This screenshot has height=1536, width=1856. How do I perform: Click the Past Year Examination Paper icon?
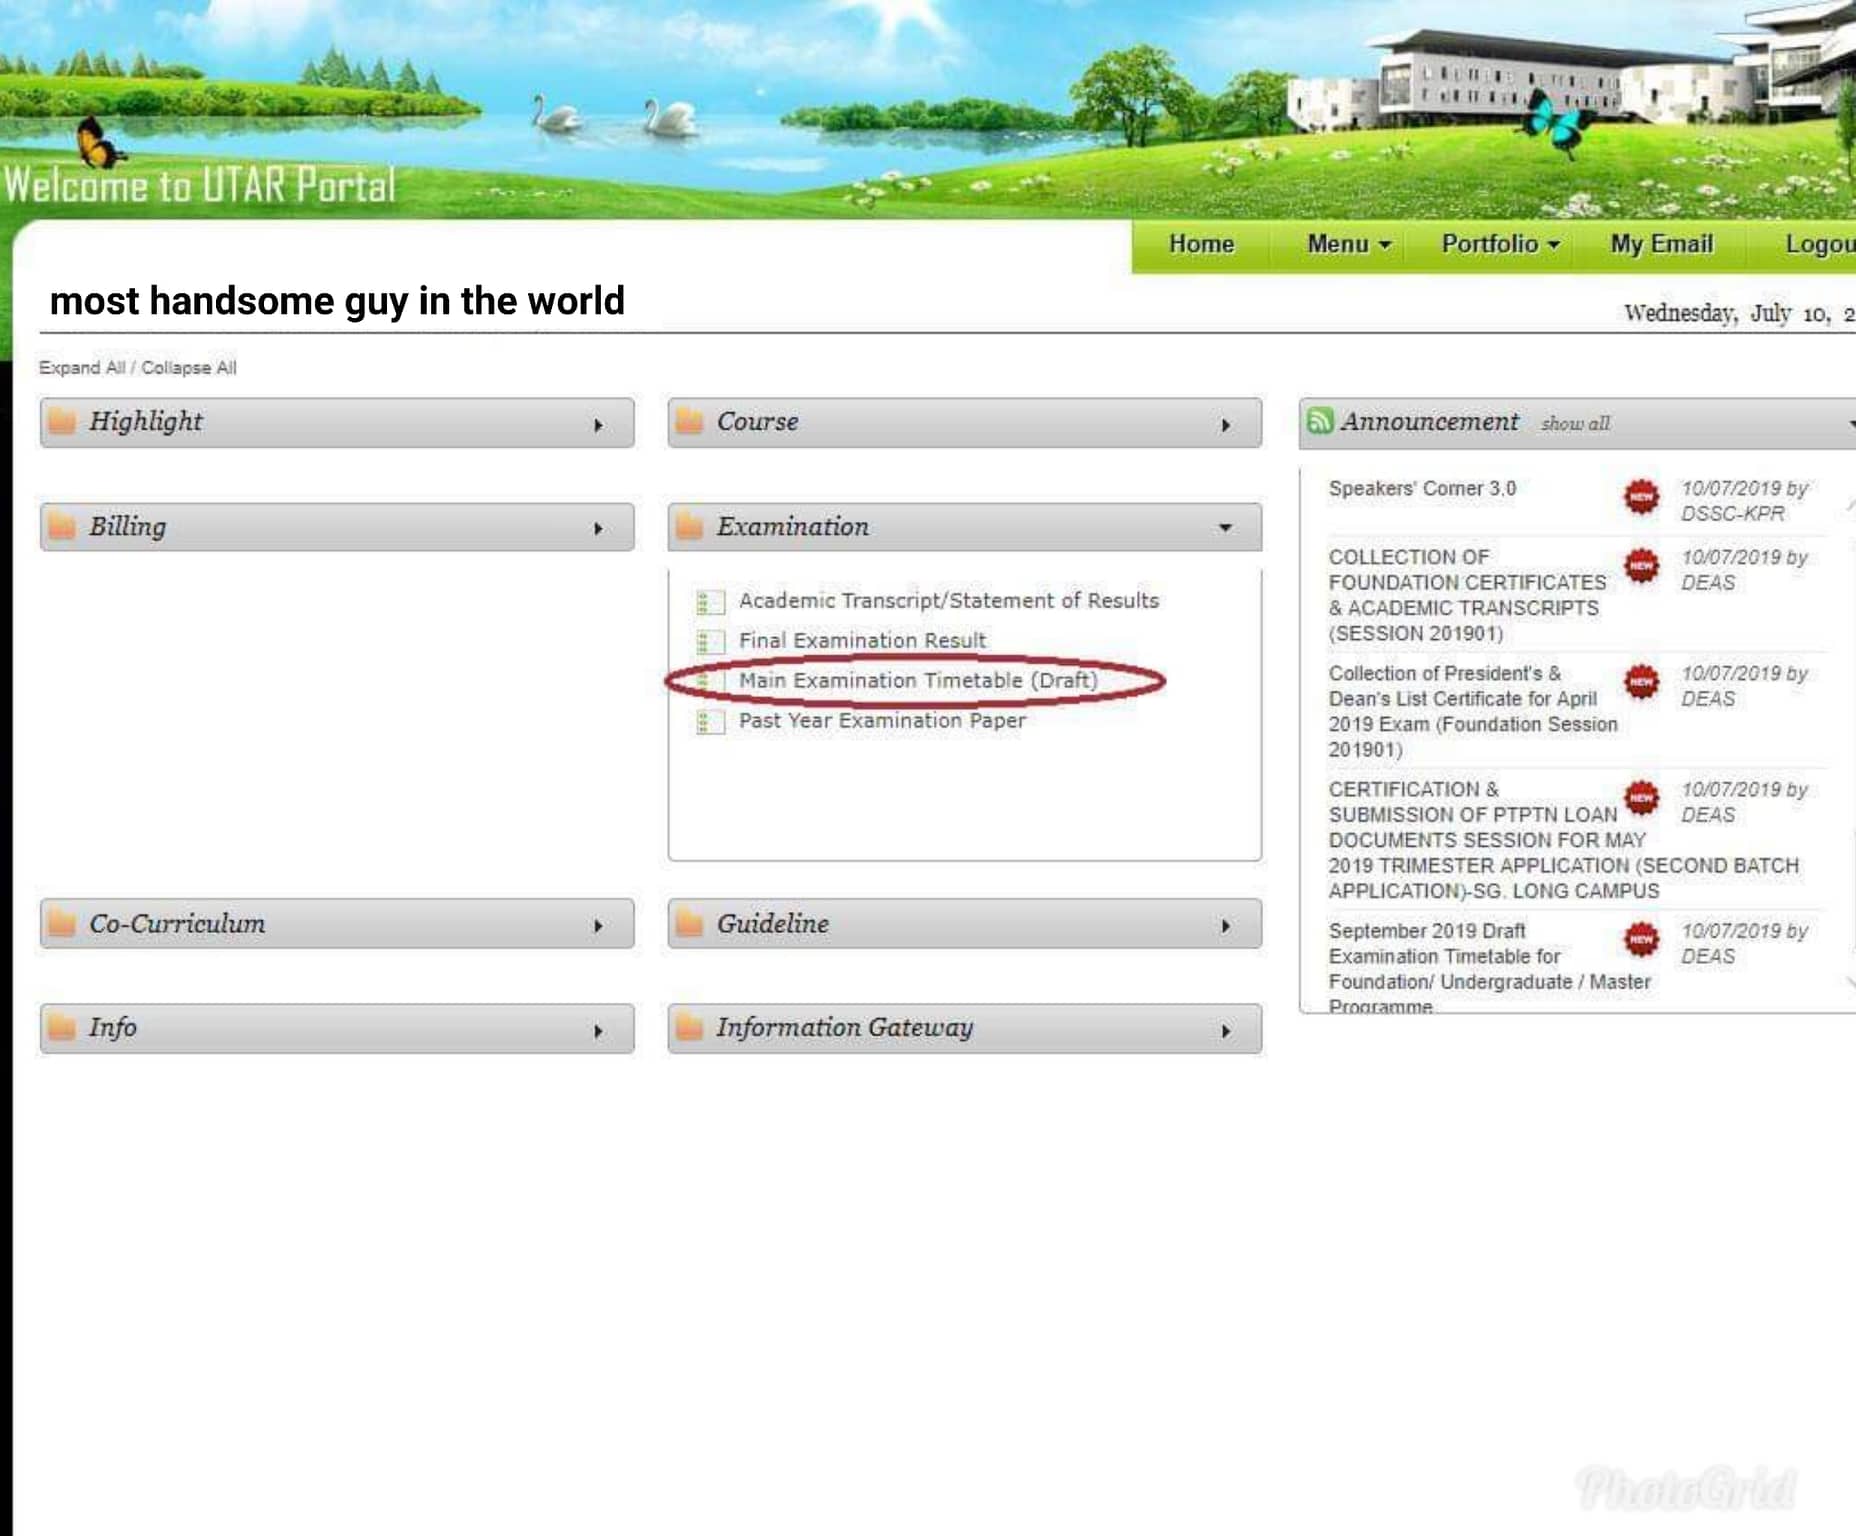709,721
